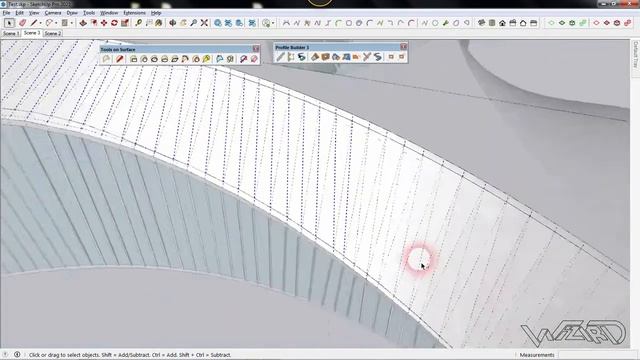Click the Zoom Extents icon
Screen dimensions: 640x360
(204, 23)
